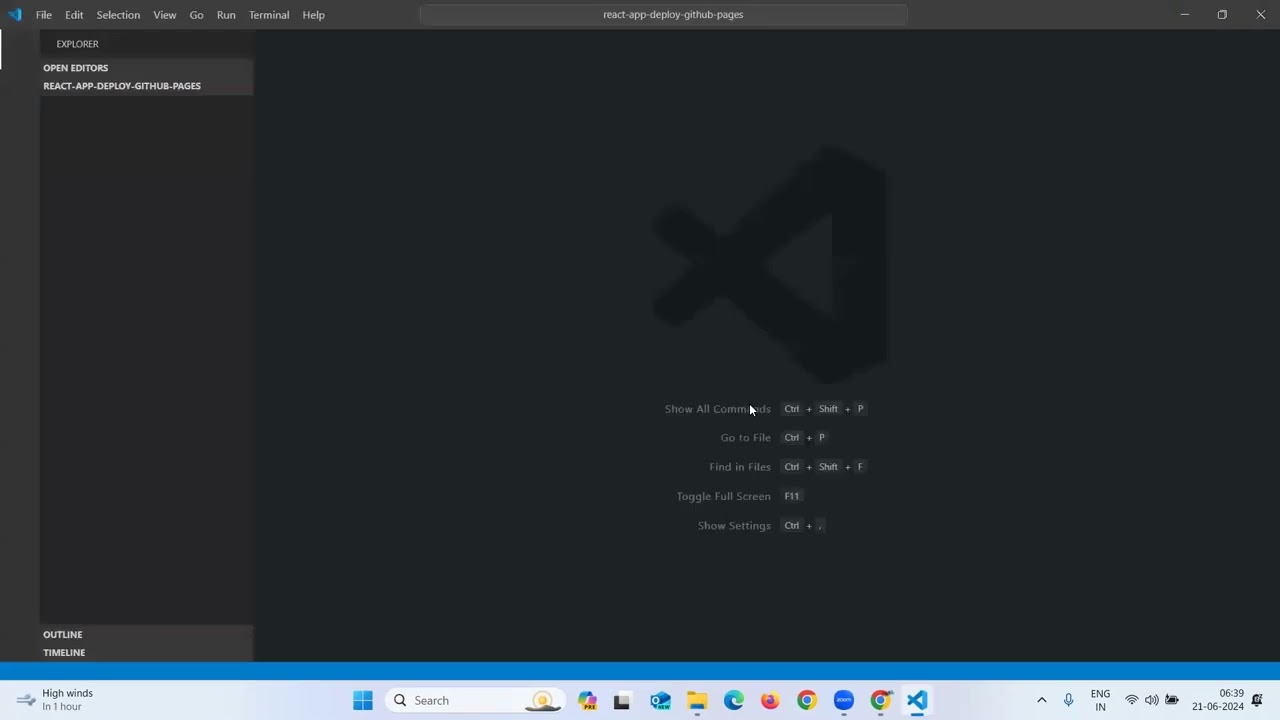Open Firefox from the taskbar
1280x720 pixels.
pos(770,700)
